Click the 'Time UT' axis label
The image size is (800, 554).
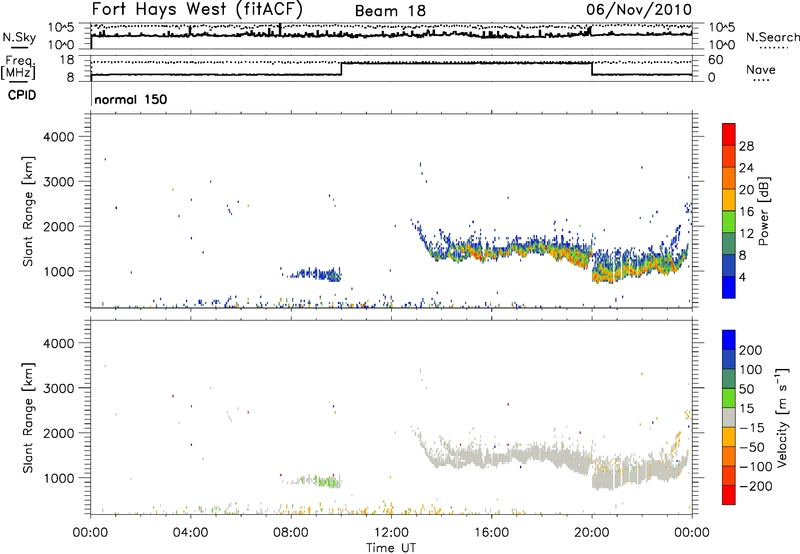(391, 548)
